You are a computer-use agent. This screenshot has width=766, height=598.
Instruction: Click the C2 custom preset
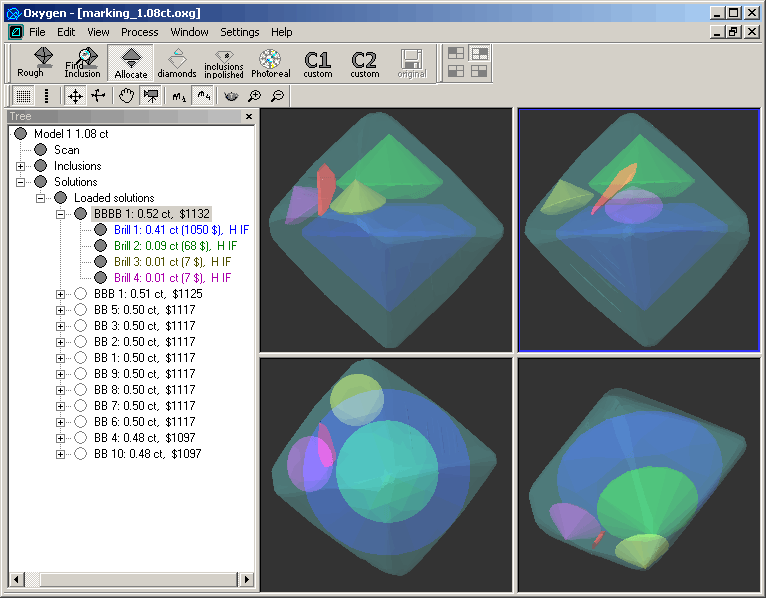click(364, 62)
